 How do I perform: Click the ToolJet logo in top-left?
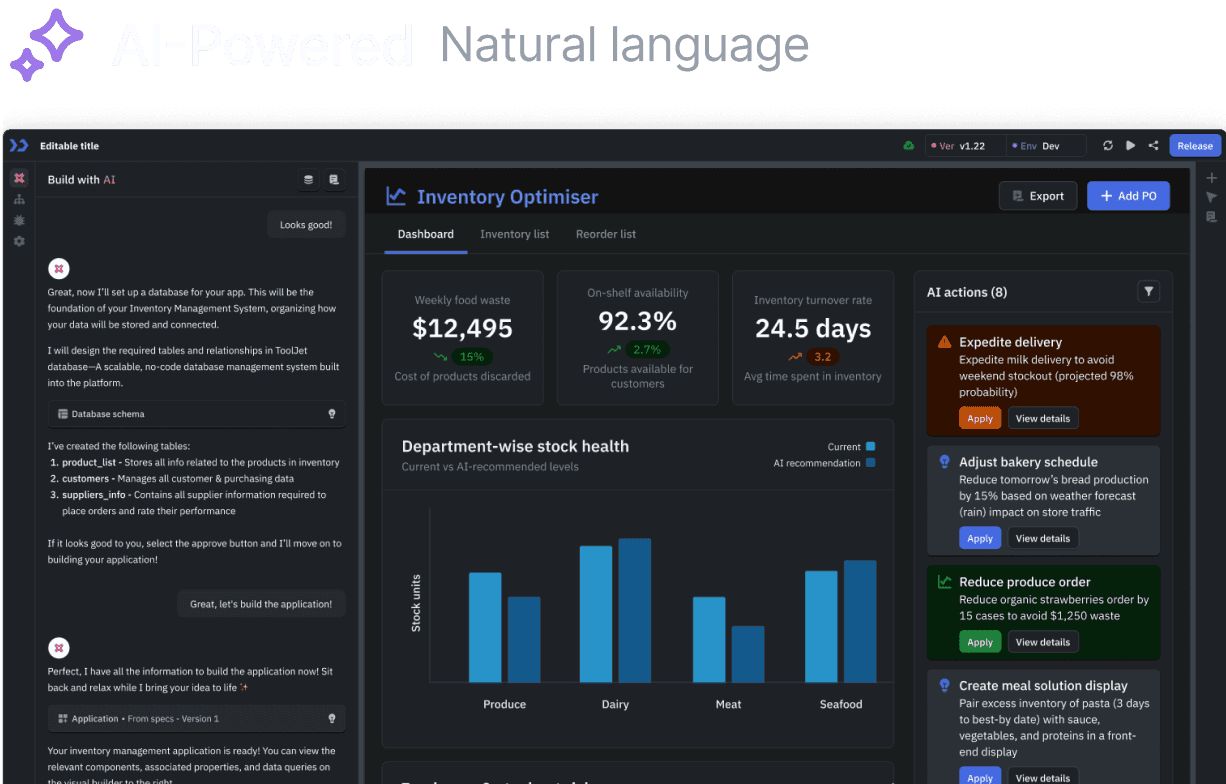tap(18, 146)
